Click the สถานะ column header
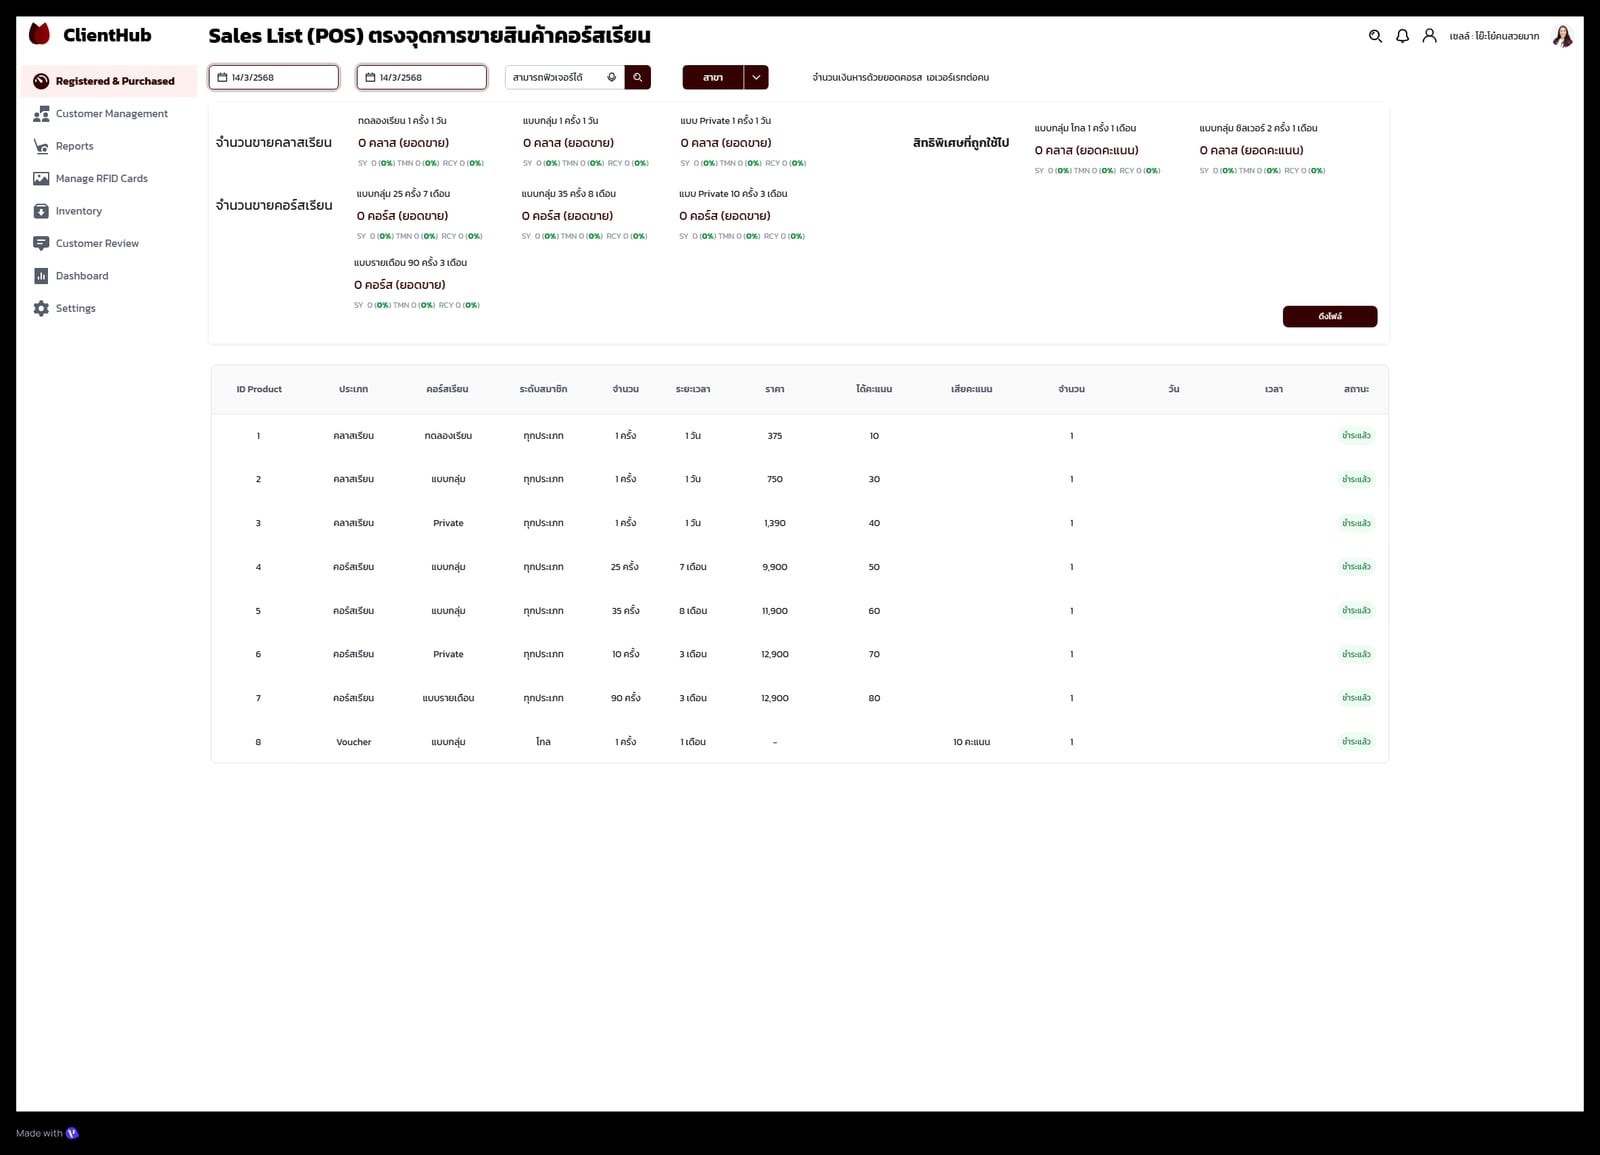 click(1356, 389)
